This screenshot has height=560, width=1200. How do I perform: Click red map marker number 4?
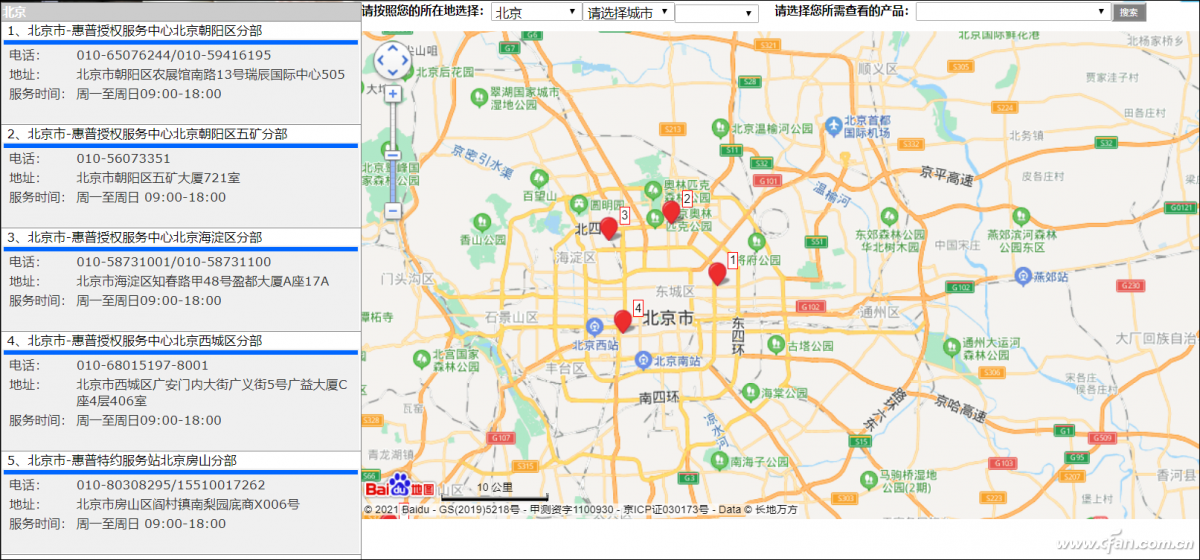point(622,320)
